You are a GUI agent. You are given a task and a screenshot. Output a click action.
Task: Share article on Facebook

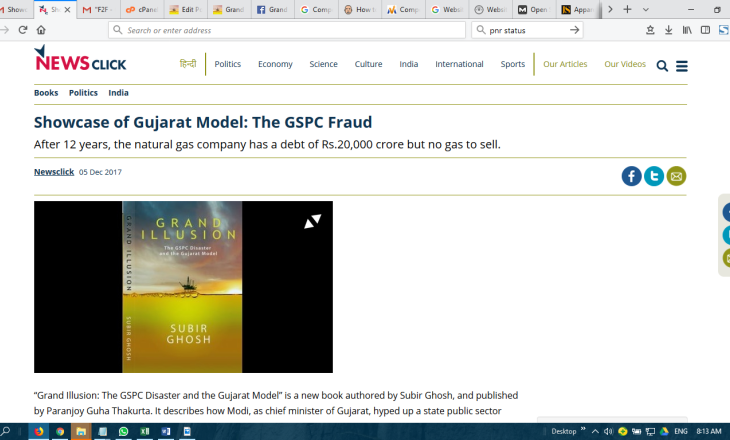pos(631,176)
